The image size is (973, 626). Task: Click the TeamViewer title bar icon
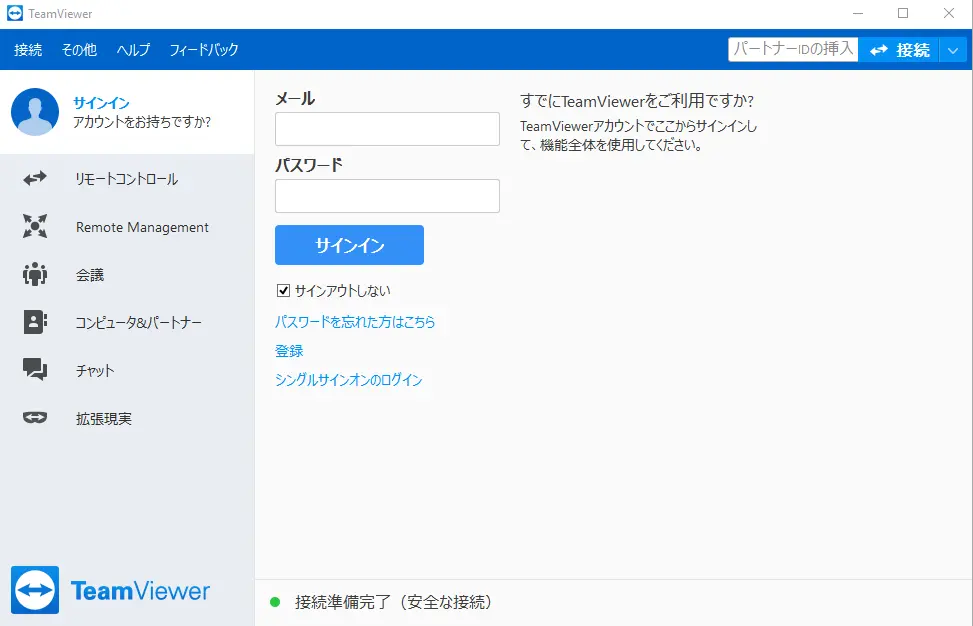[x=15, y=13]
